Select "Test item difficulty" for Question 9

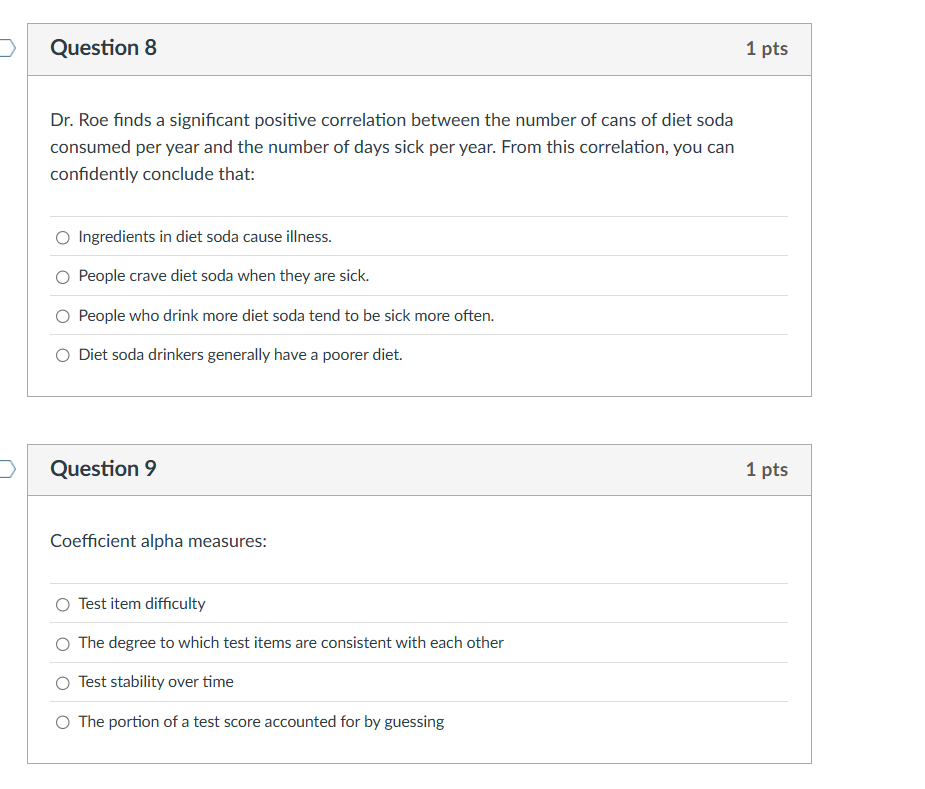pos(62,604)
